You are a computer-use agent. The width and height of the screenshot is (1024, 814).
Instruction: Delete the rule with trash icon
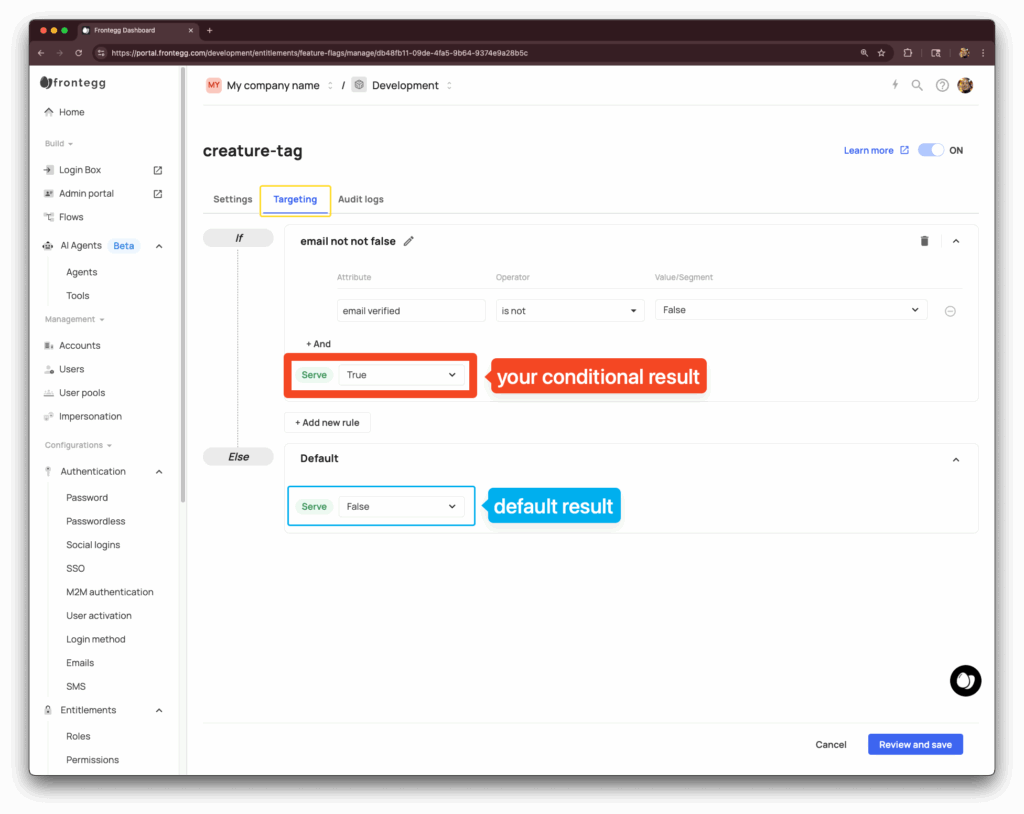(x=924, y=241)
